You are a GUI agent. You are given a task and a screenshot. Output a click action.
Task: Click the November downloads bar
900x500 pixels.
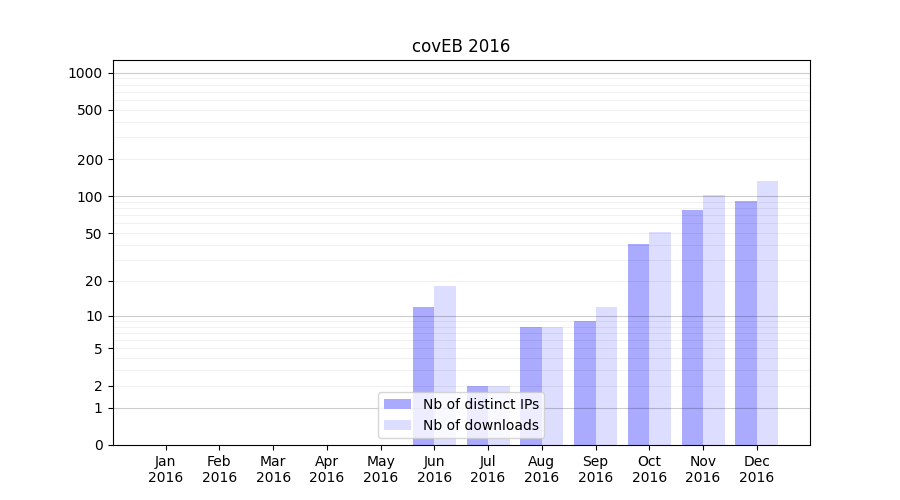714,320
